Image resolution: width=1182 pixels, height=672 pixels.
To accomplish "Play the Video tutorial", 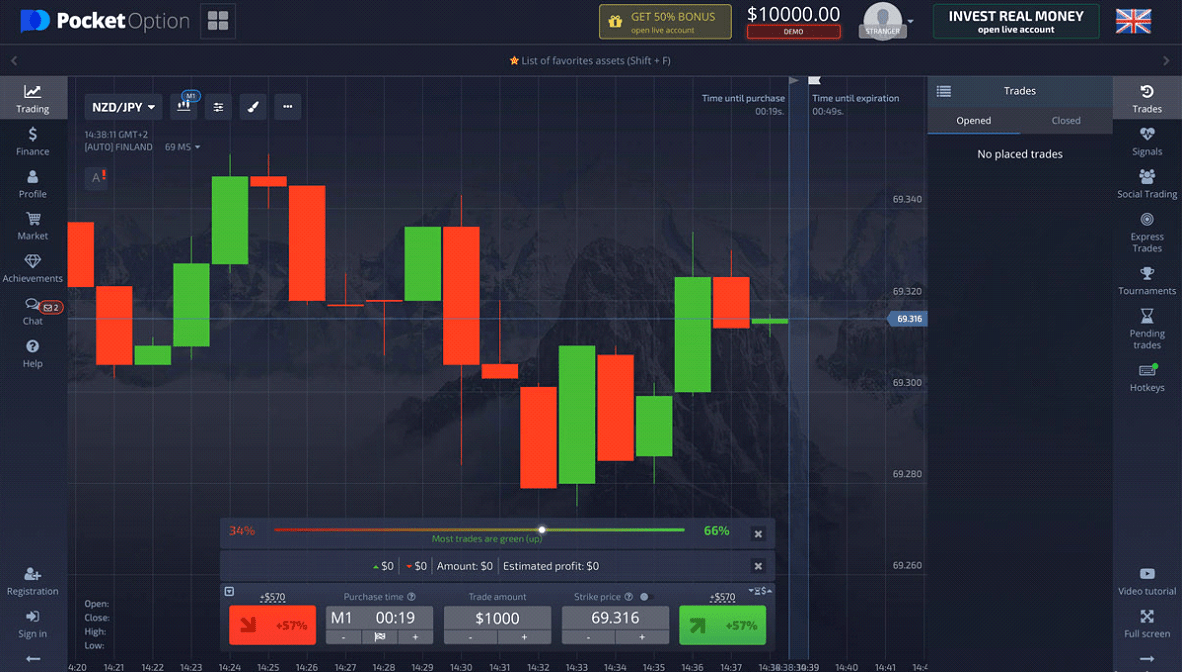I will (x=1147, y=581).
